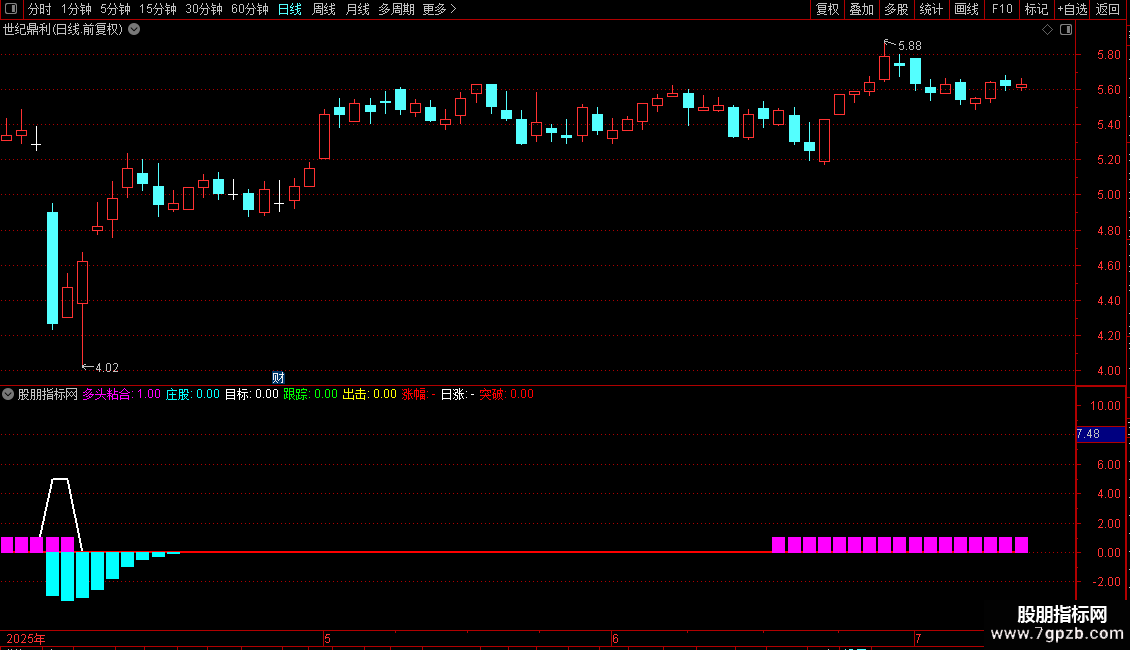Click the diamond icon above chart
1130x650 pixels.
(x=1048, y=30)
